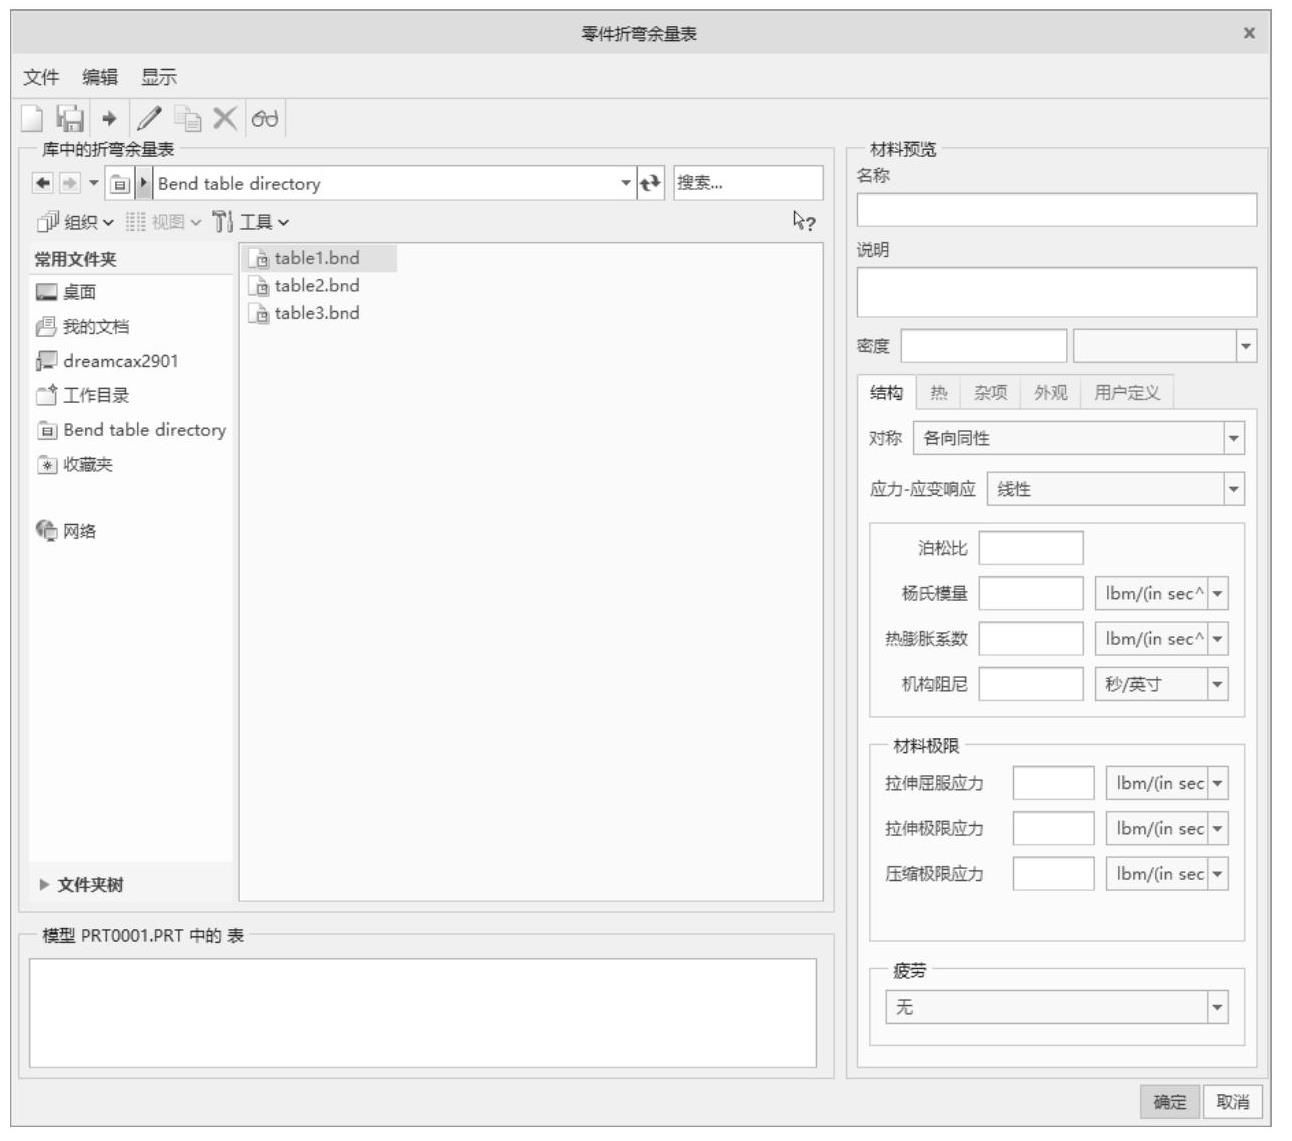
Task: Click the context help cursor icon
Action: [804, 221]
